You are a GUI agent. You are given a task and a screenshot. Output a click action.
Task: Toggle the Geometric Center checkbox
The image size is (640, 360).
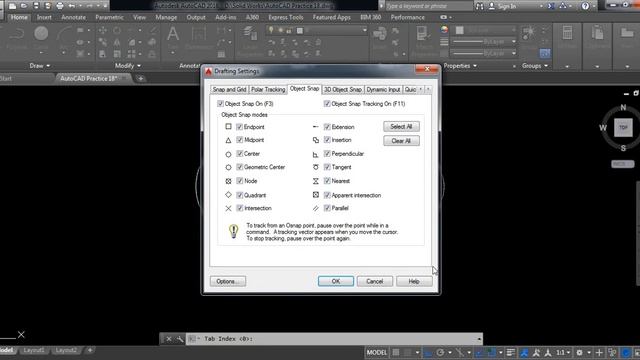240,167
